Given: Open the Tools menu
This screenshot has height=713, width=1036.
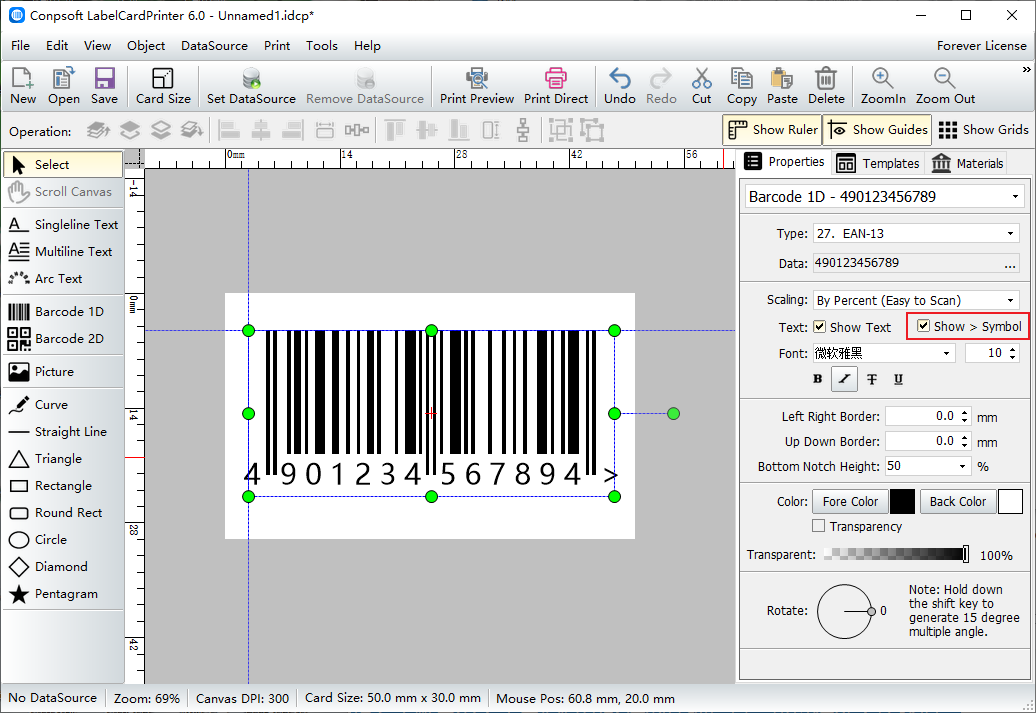Looking at the screenshot, I should [322, 46].
